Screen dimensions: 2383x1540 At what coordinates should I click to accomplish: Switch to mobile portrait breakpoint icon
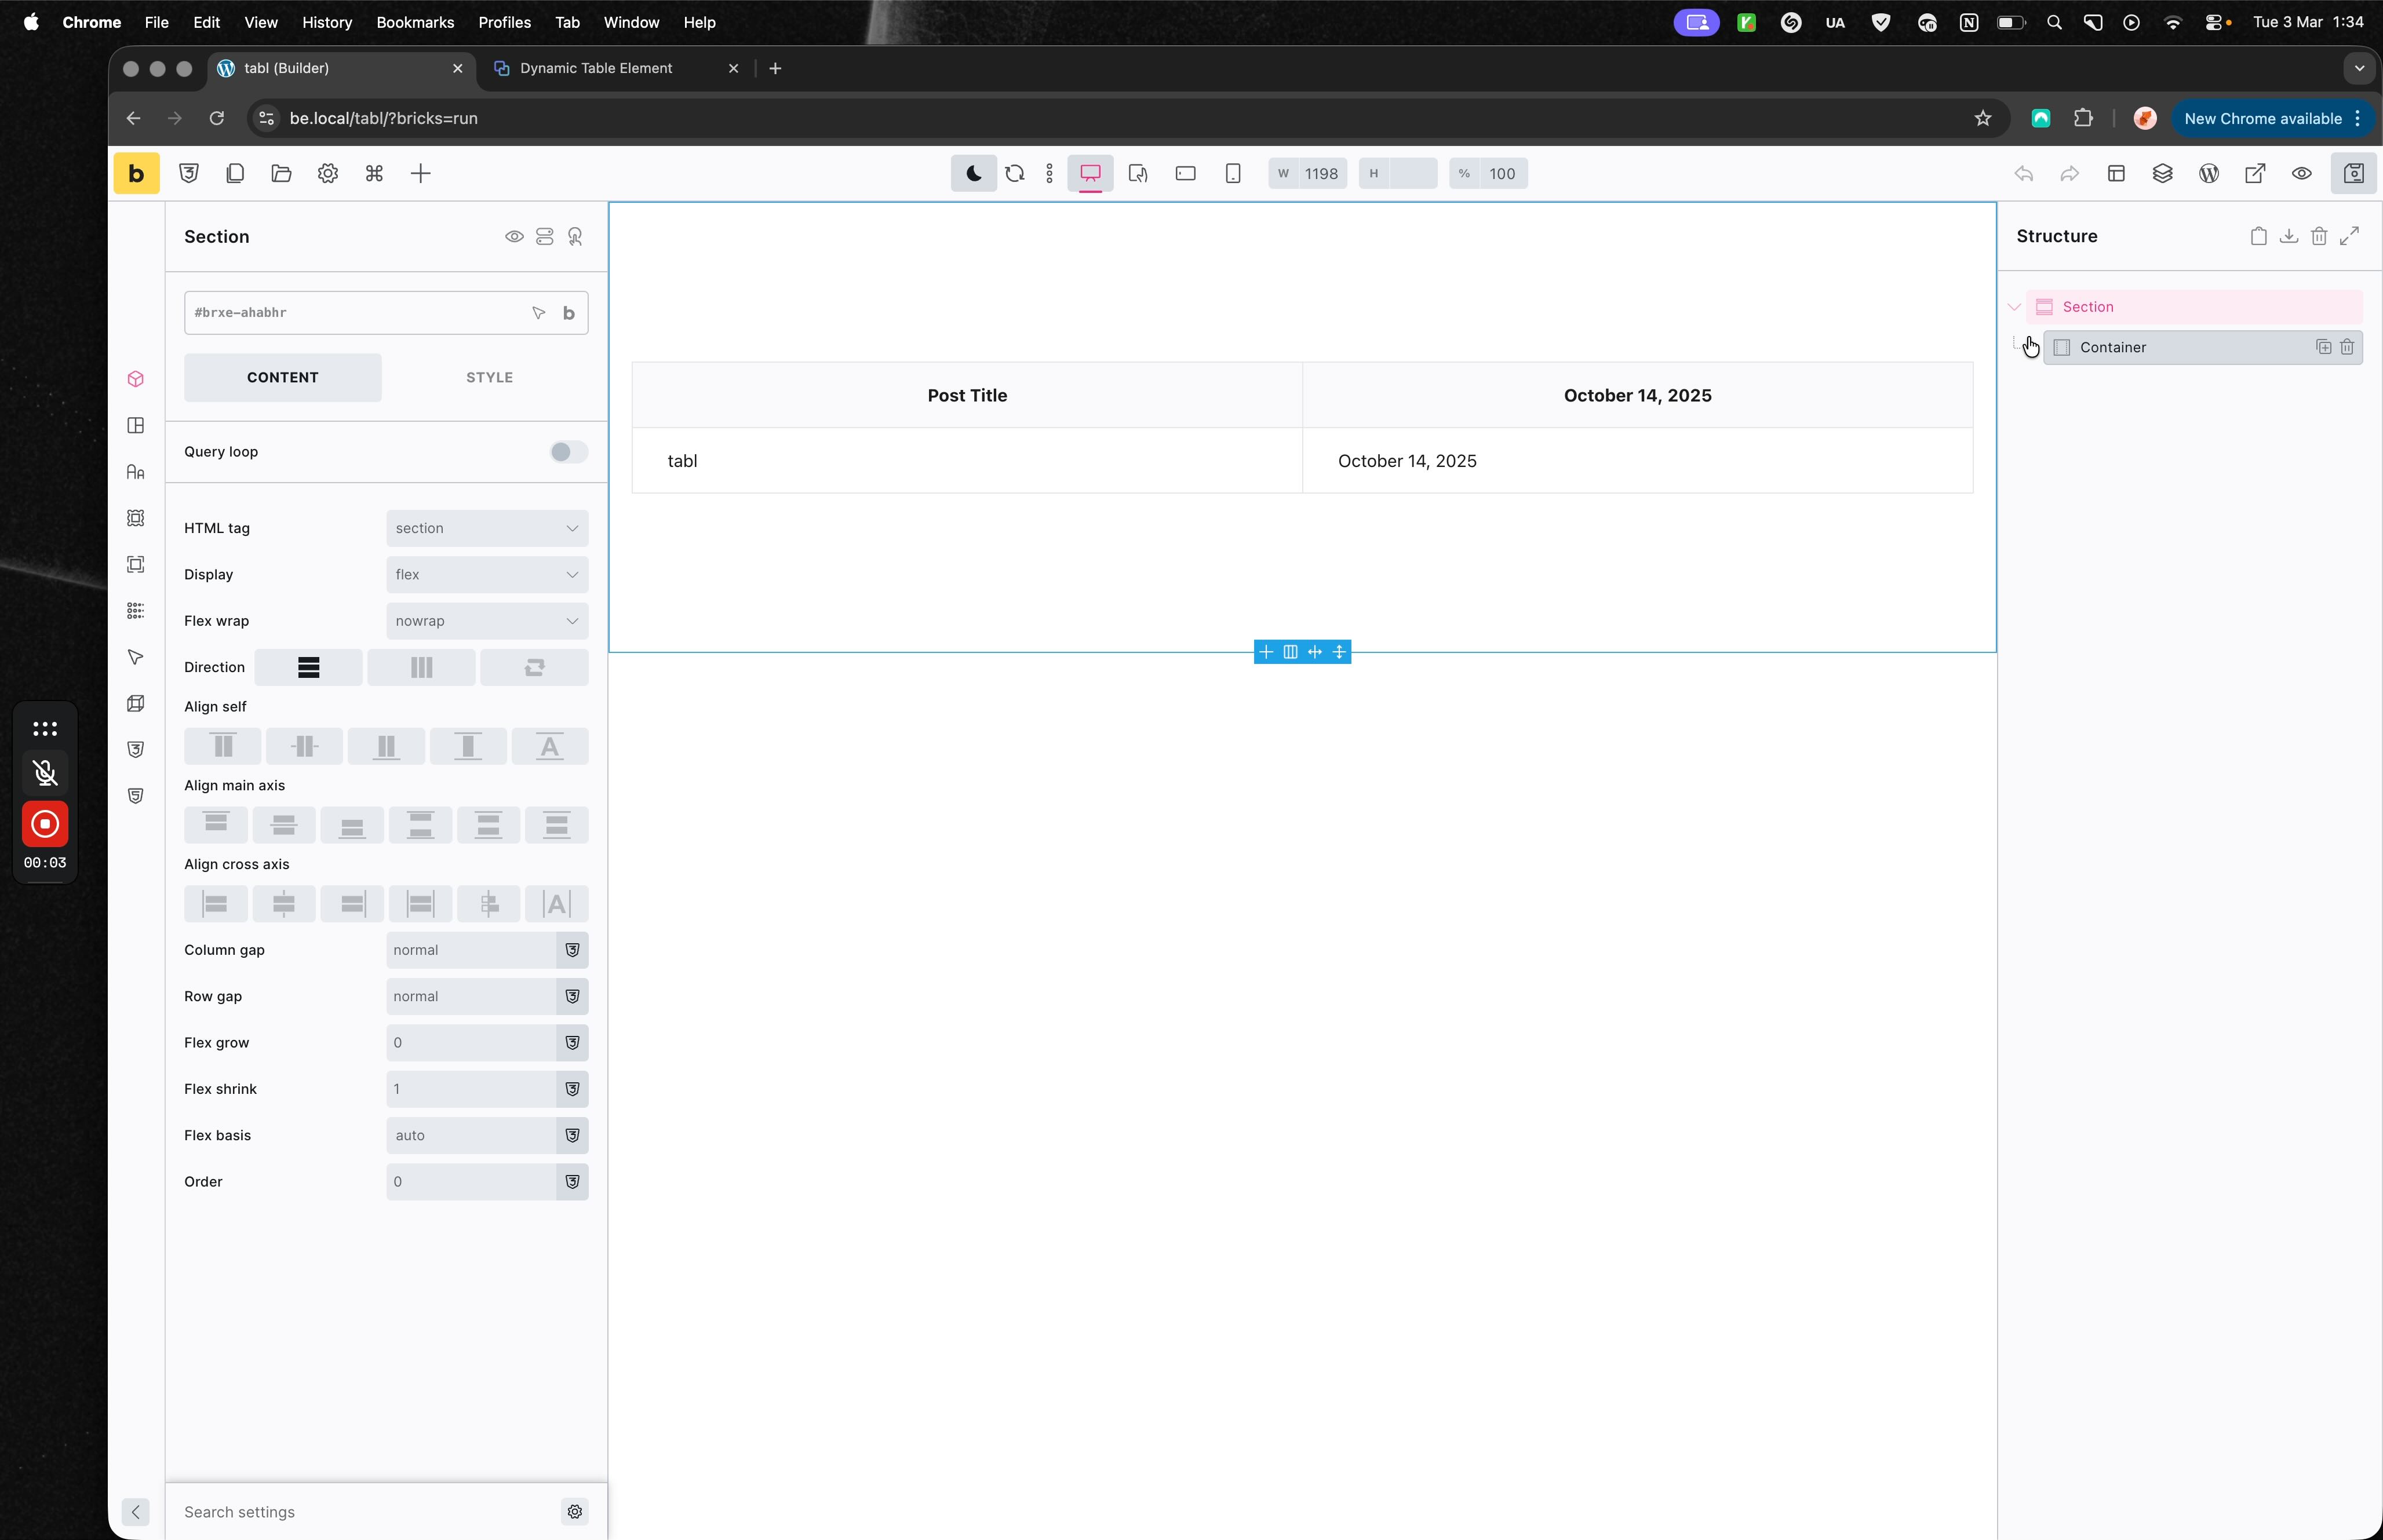pos(1232,173)
